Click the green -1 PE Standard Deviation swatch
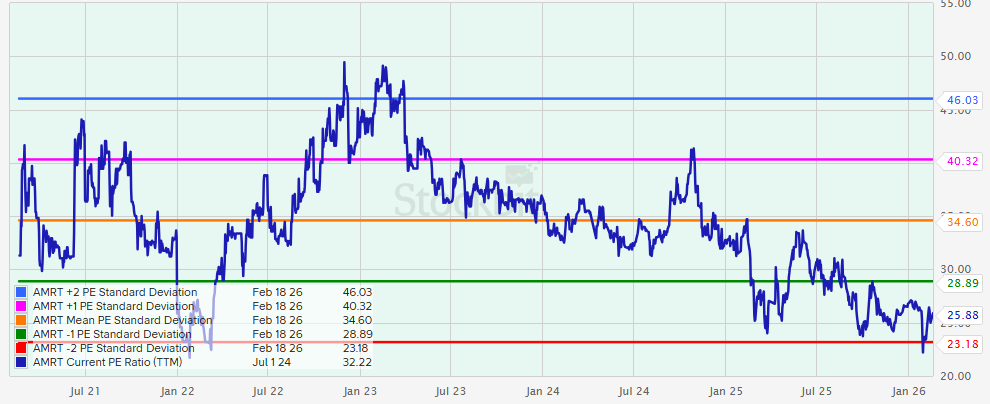 [x=21, y=334]
